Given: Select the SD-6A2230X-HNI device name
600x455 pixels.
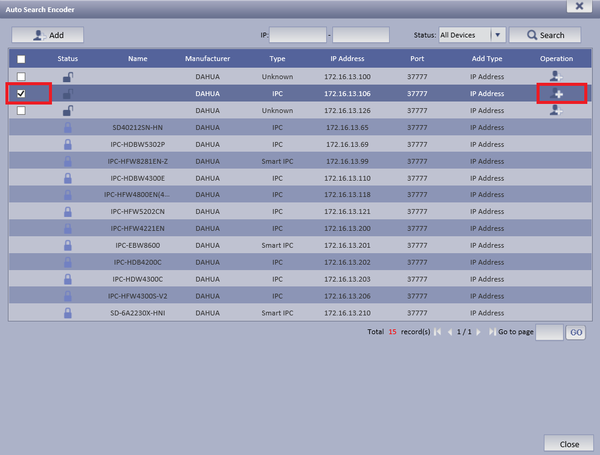Looking at the screenshot, I should [138, 313].
